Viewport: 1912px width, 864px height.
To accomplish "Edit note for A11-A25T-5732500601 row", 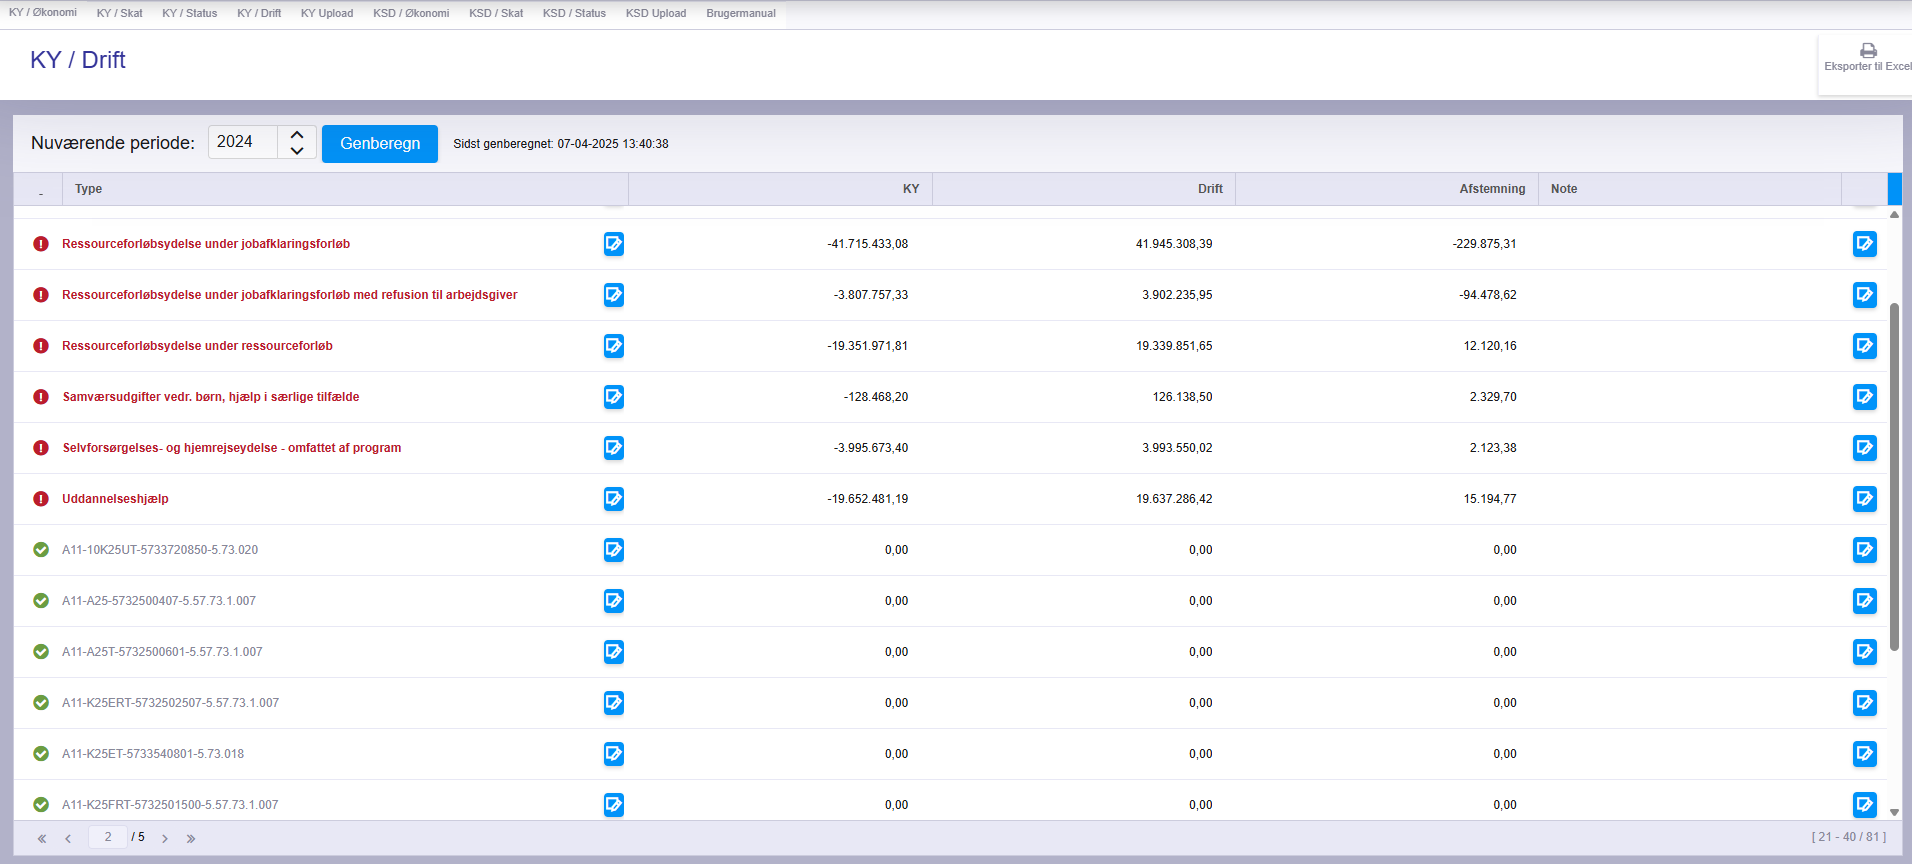I will pos(1865,652).
